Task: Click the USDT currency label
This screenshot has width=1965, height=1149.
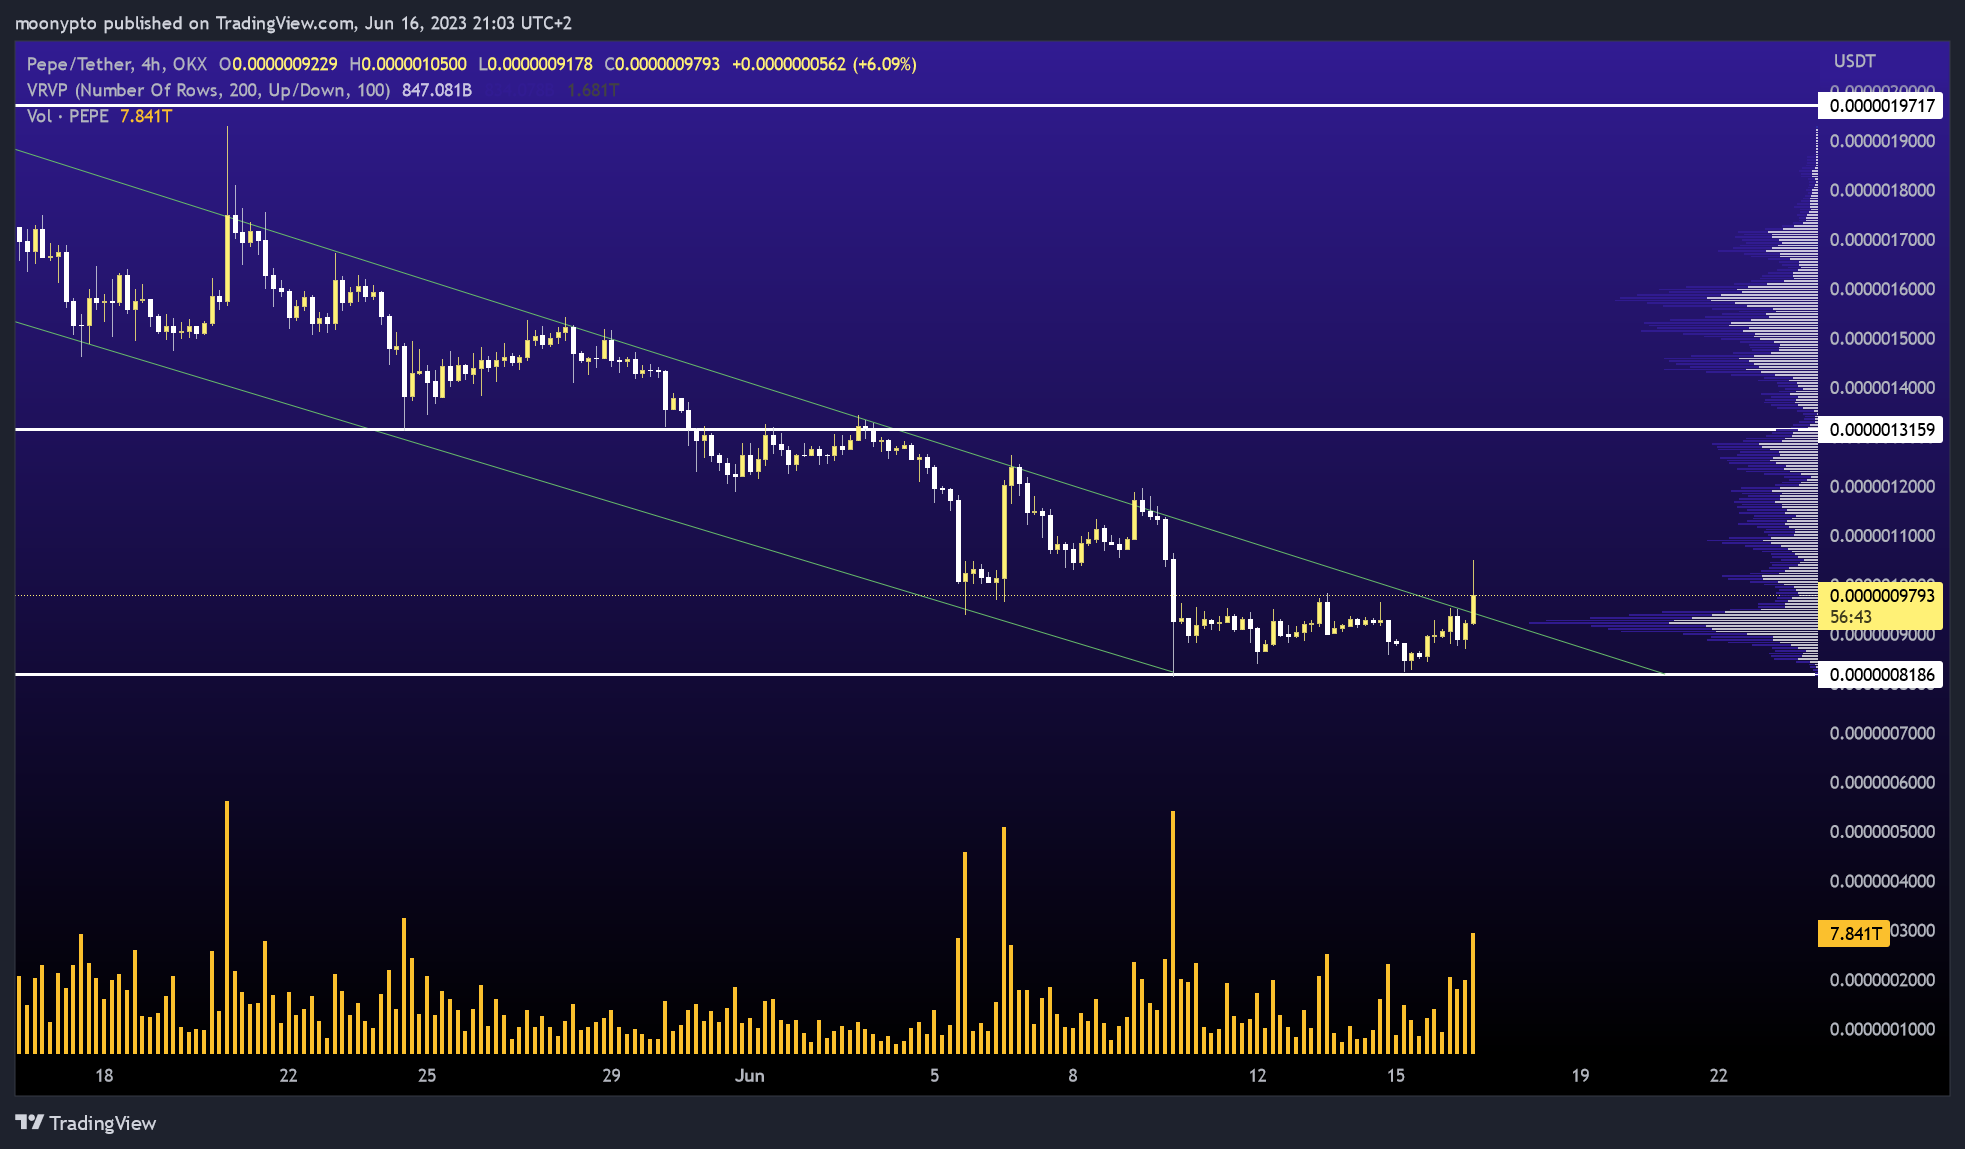Action: (x=1854, y=61)
